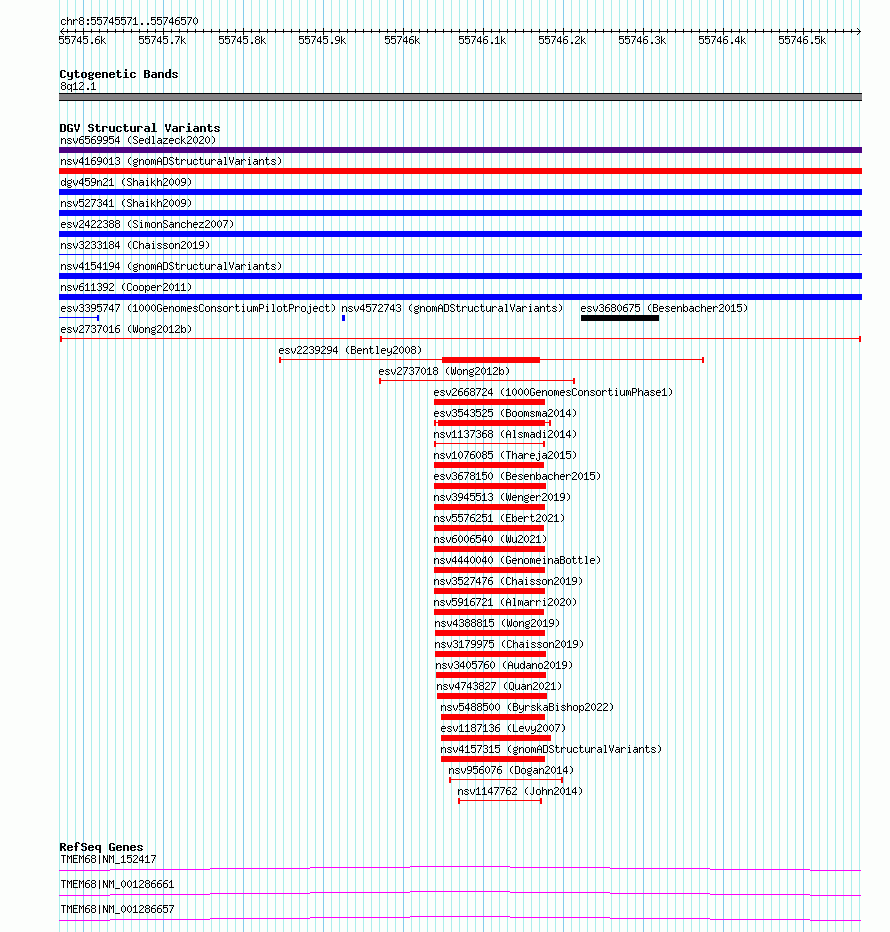The height and width of the screenshot is (932, 890).
Task: Click the RefSeq Genes track title
Action: [x=101, y=847]
